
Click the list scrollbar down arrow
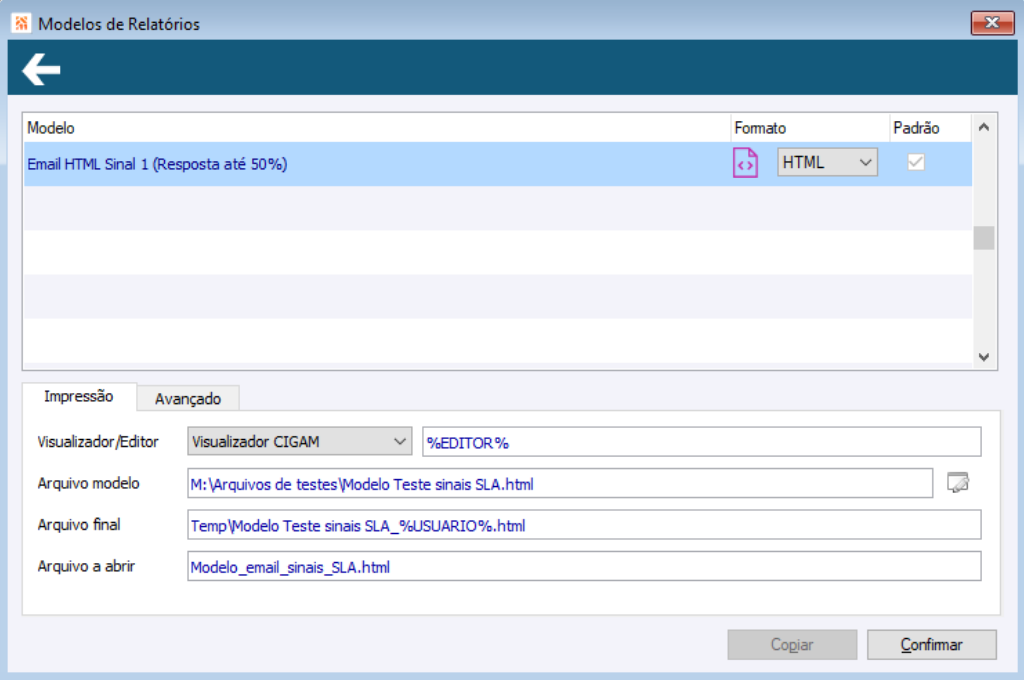coord(984,357)
